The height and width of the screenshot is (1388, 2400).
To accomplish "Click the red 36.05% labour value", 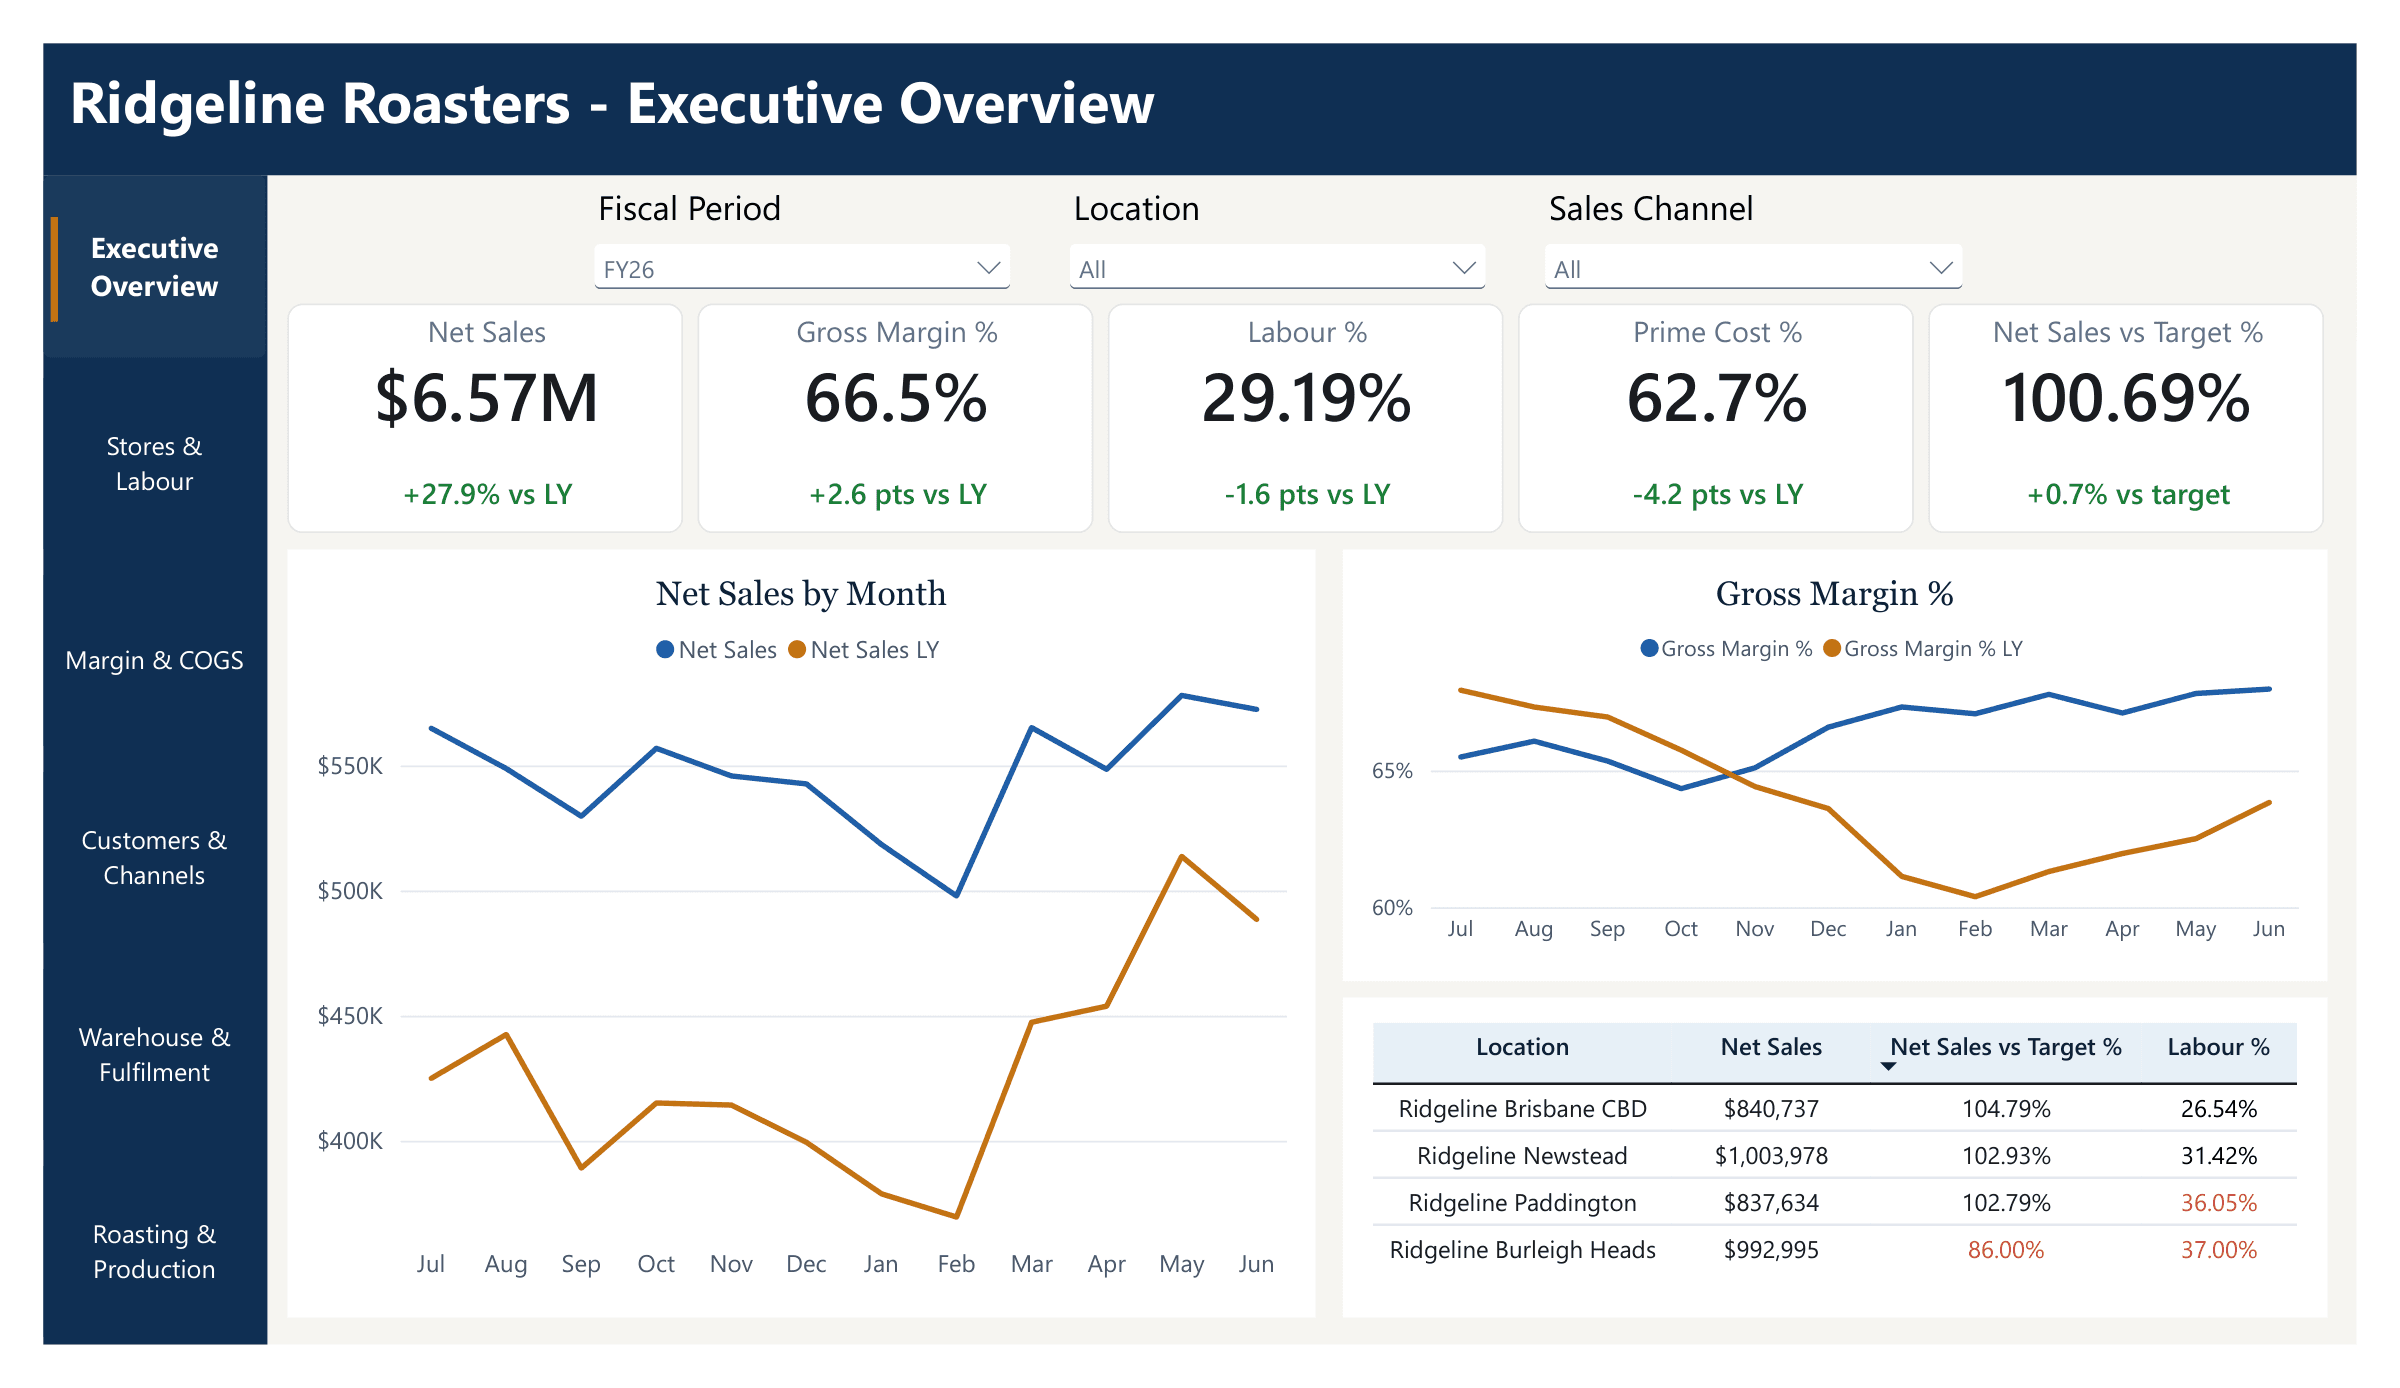I will click(x=2218, y=1203).
